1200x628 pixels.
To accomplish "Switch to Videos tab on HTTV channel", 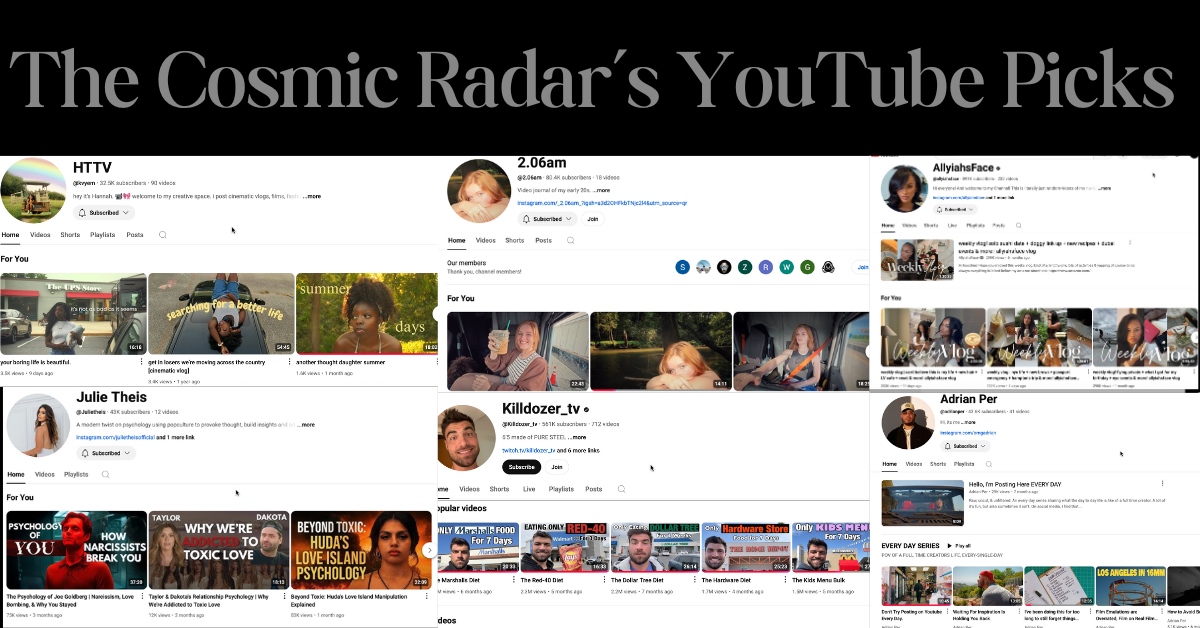I will pyautogui.click(x=40, y=235).
